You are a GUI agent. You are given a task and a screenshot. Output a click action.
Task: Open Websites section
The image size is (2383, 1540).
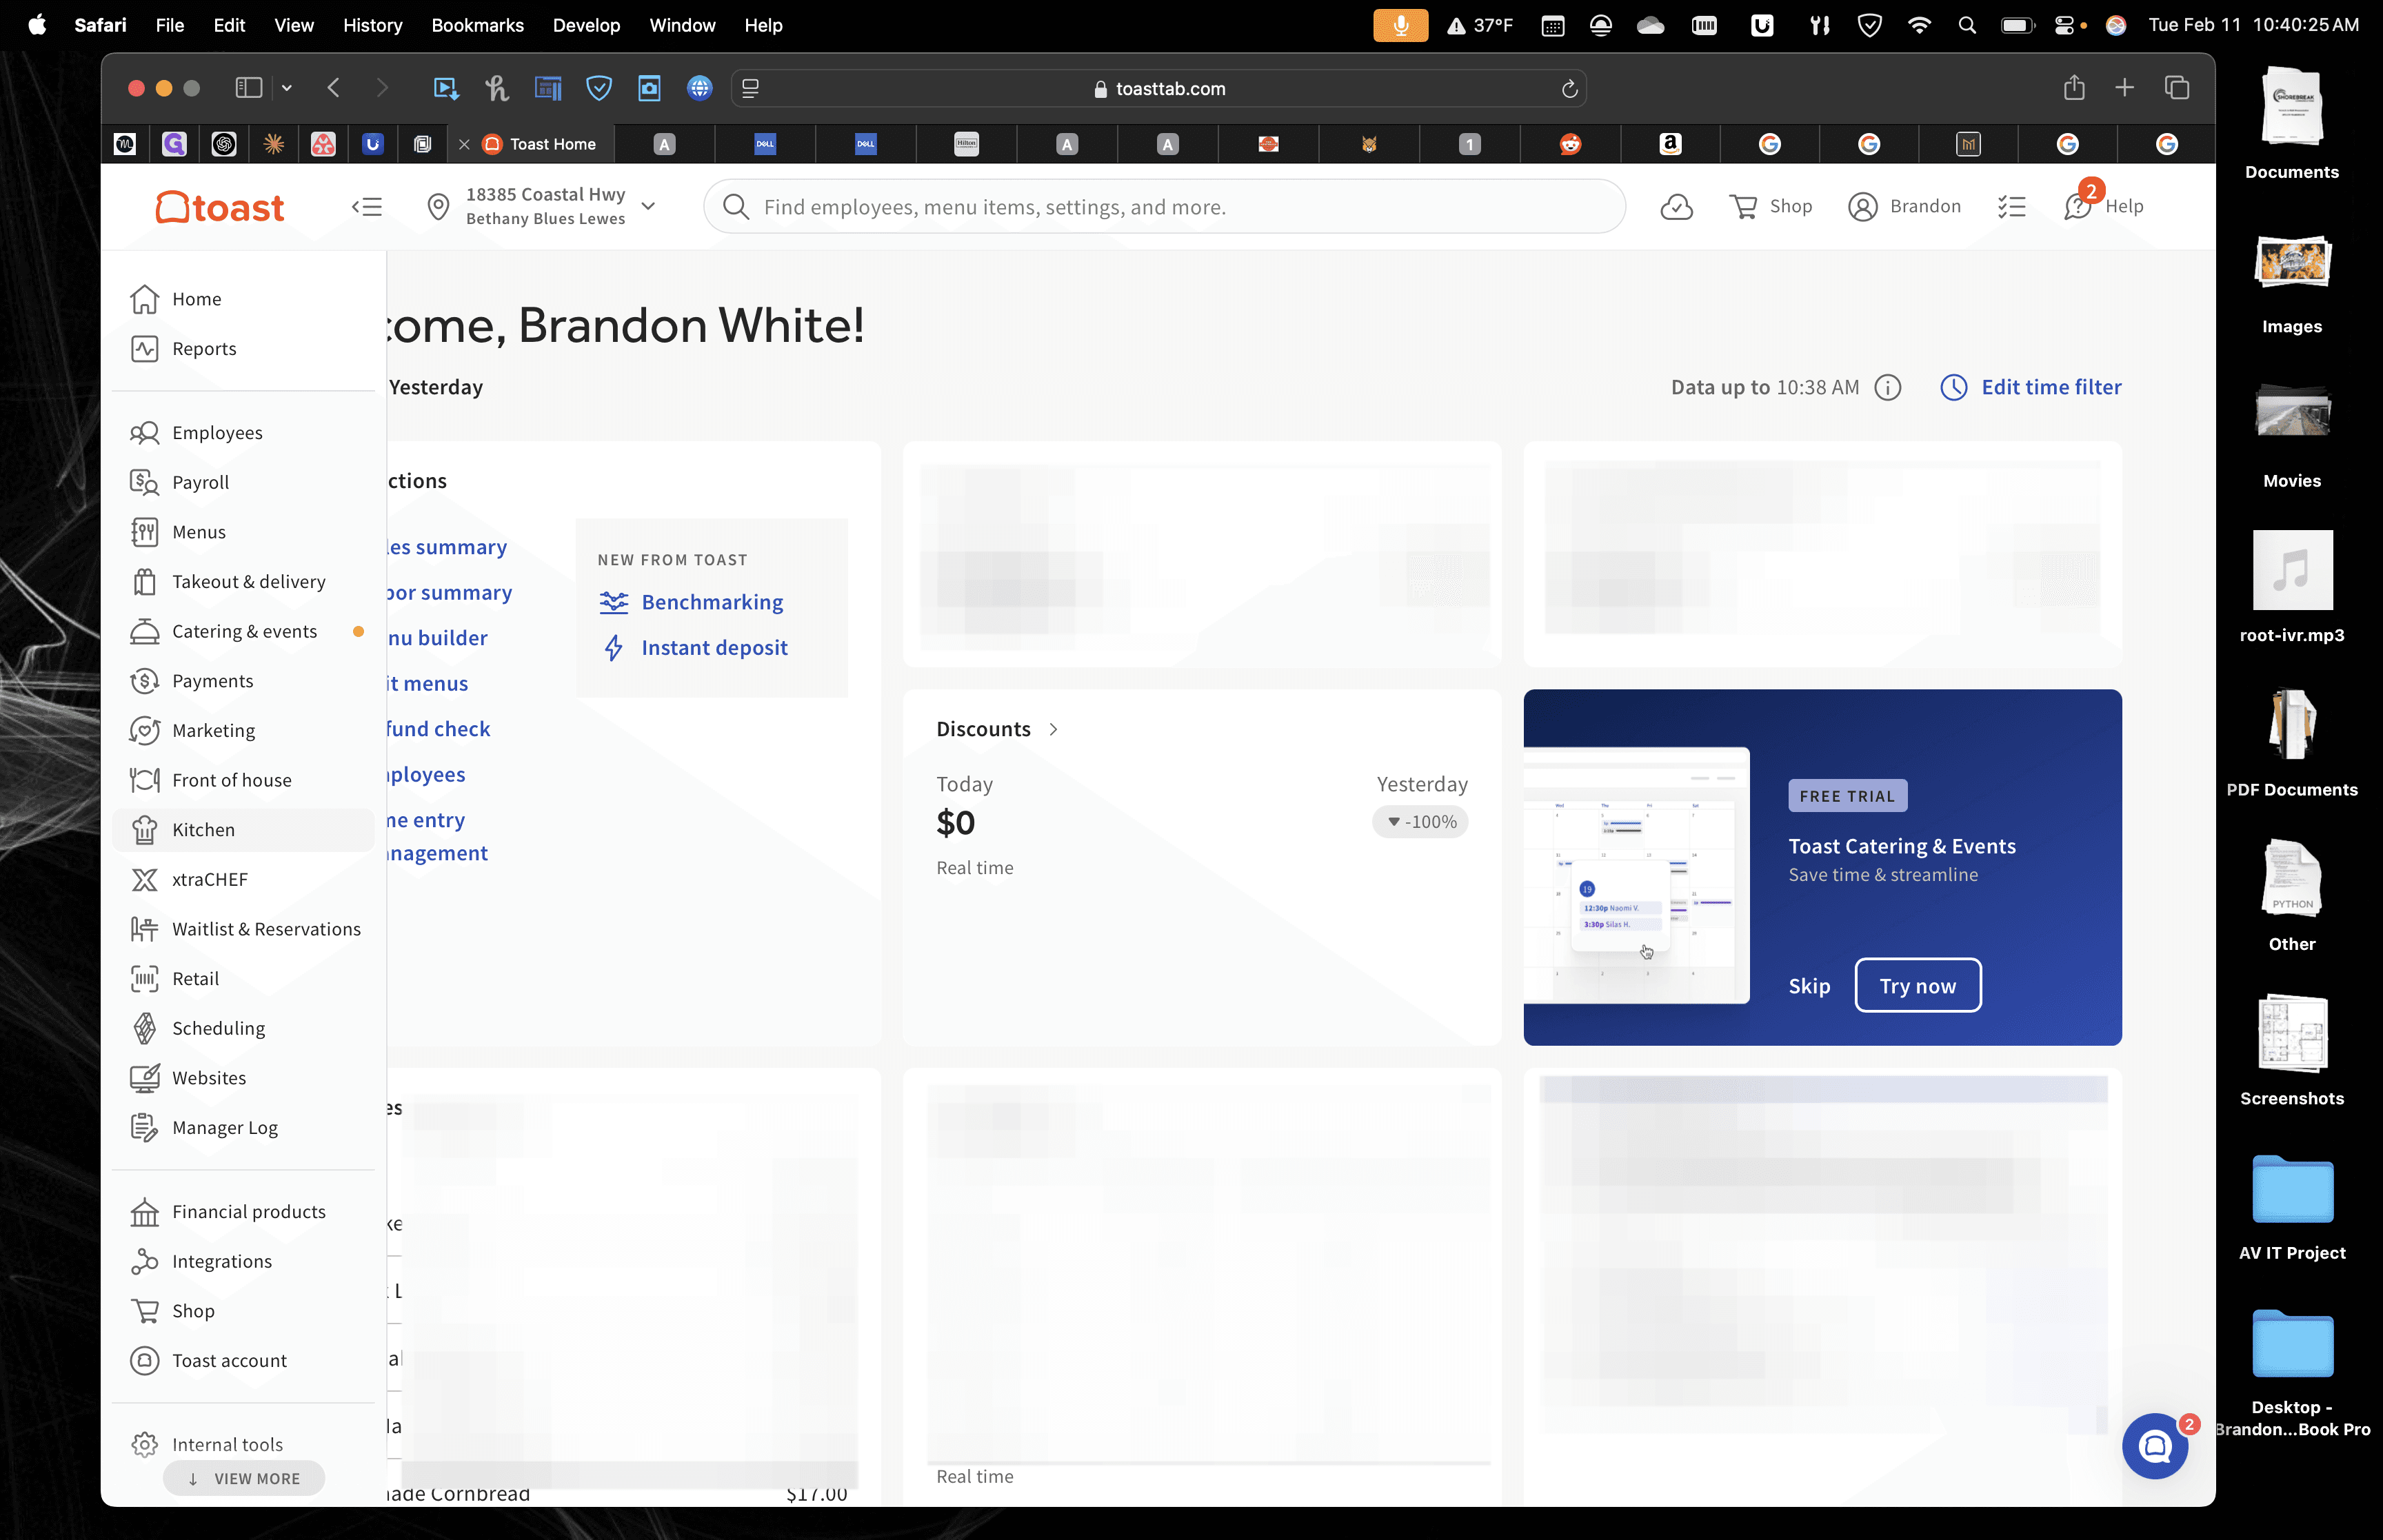243,1077
